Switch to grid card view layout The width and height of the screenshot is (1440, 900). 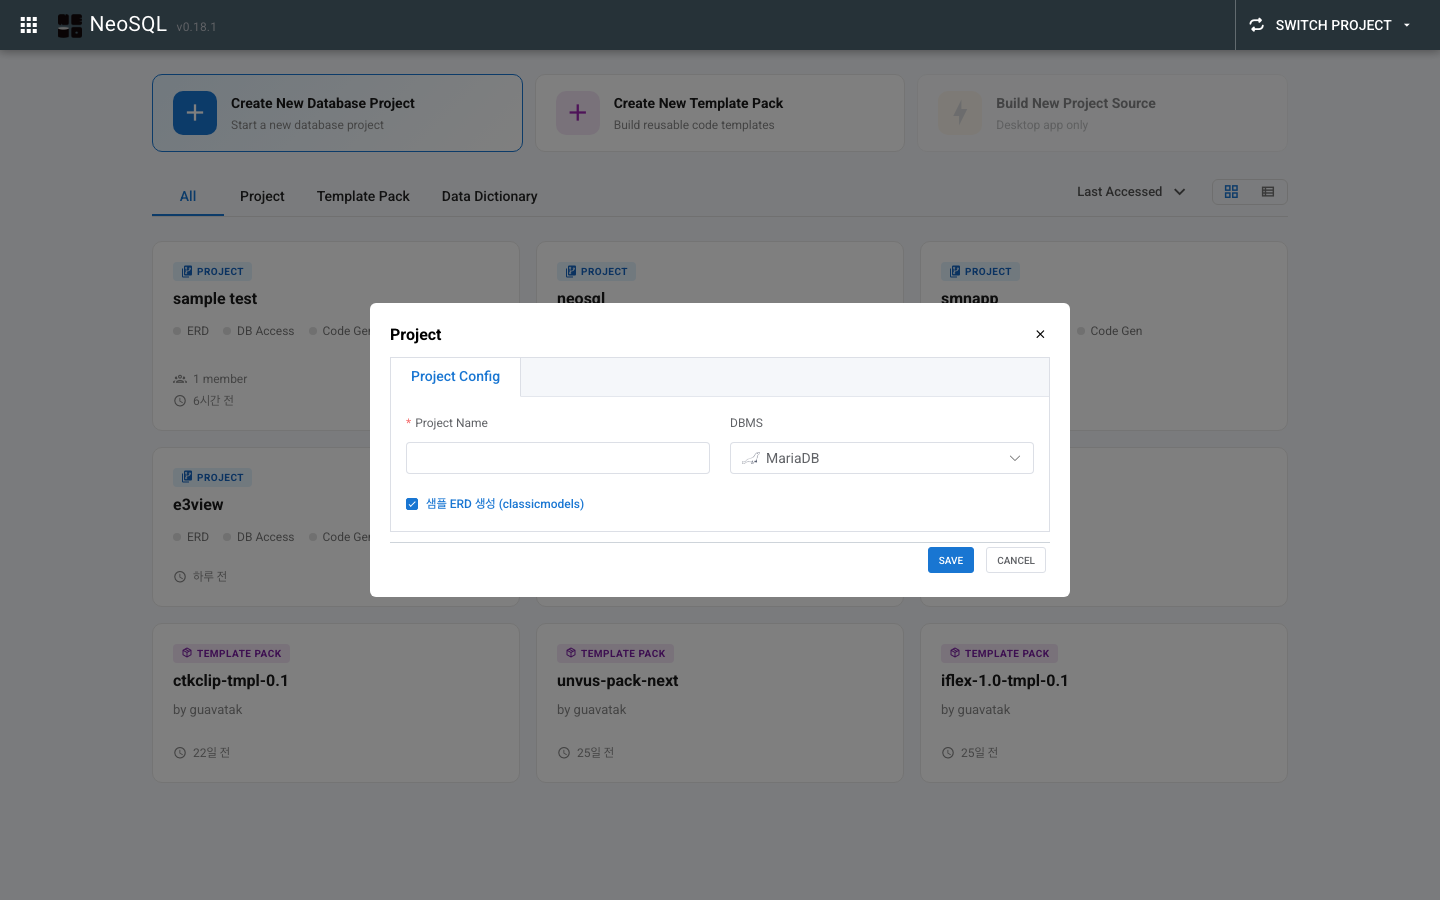[x=1231, y=191]
